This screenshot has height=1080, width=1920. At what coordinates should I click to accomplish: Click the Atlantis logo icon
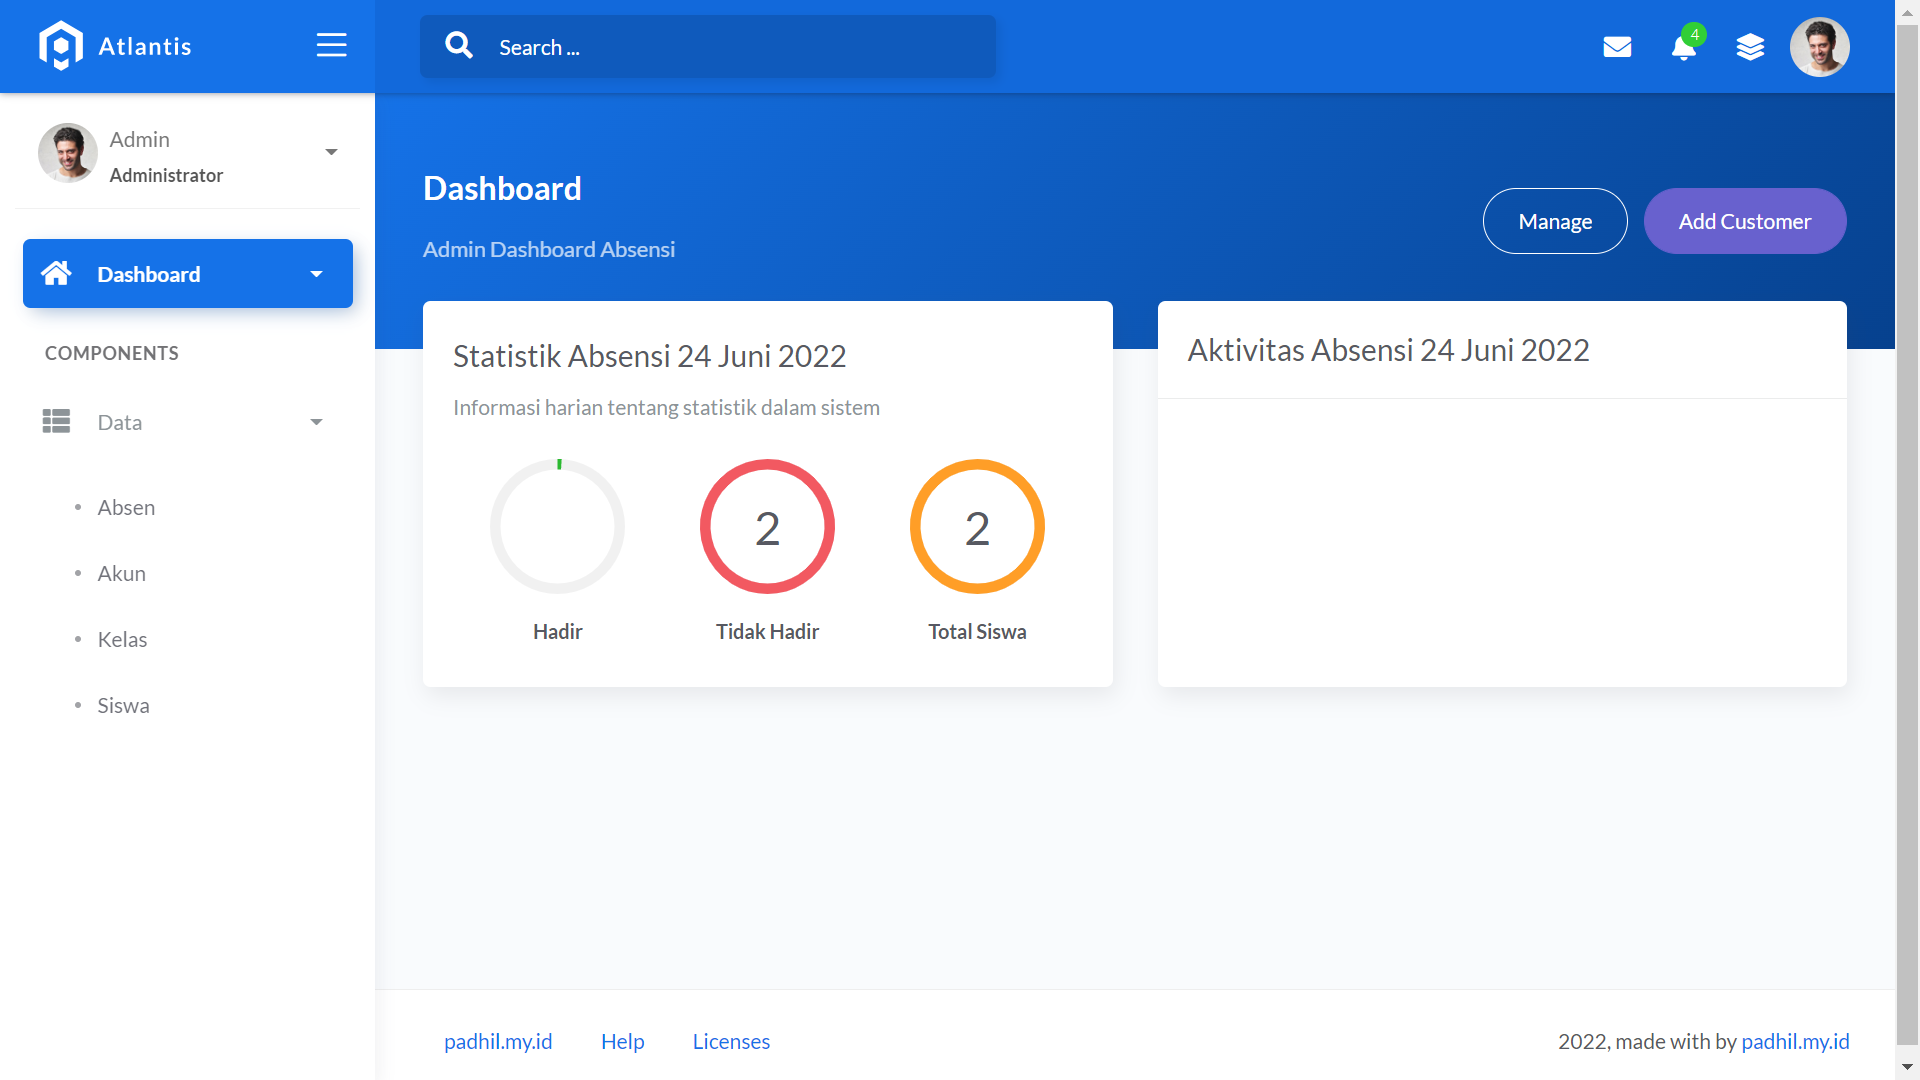[61, 46]
